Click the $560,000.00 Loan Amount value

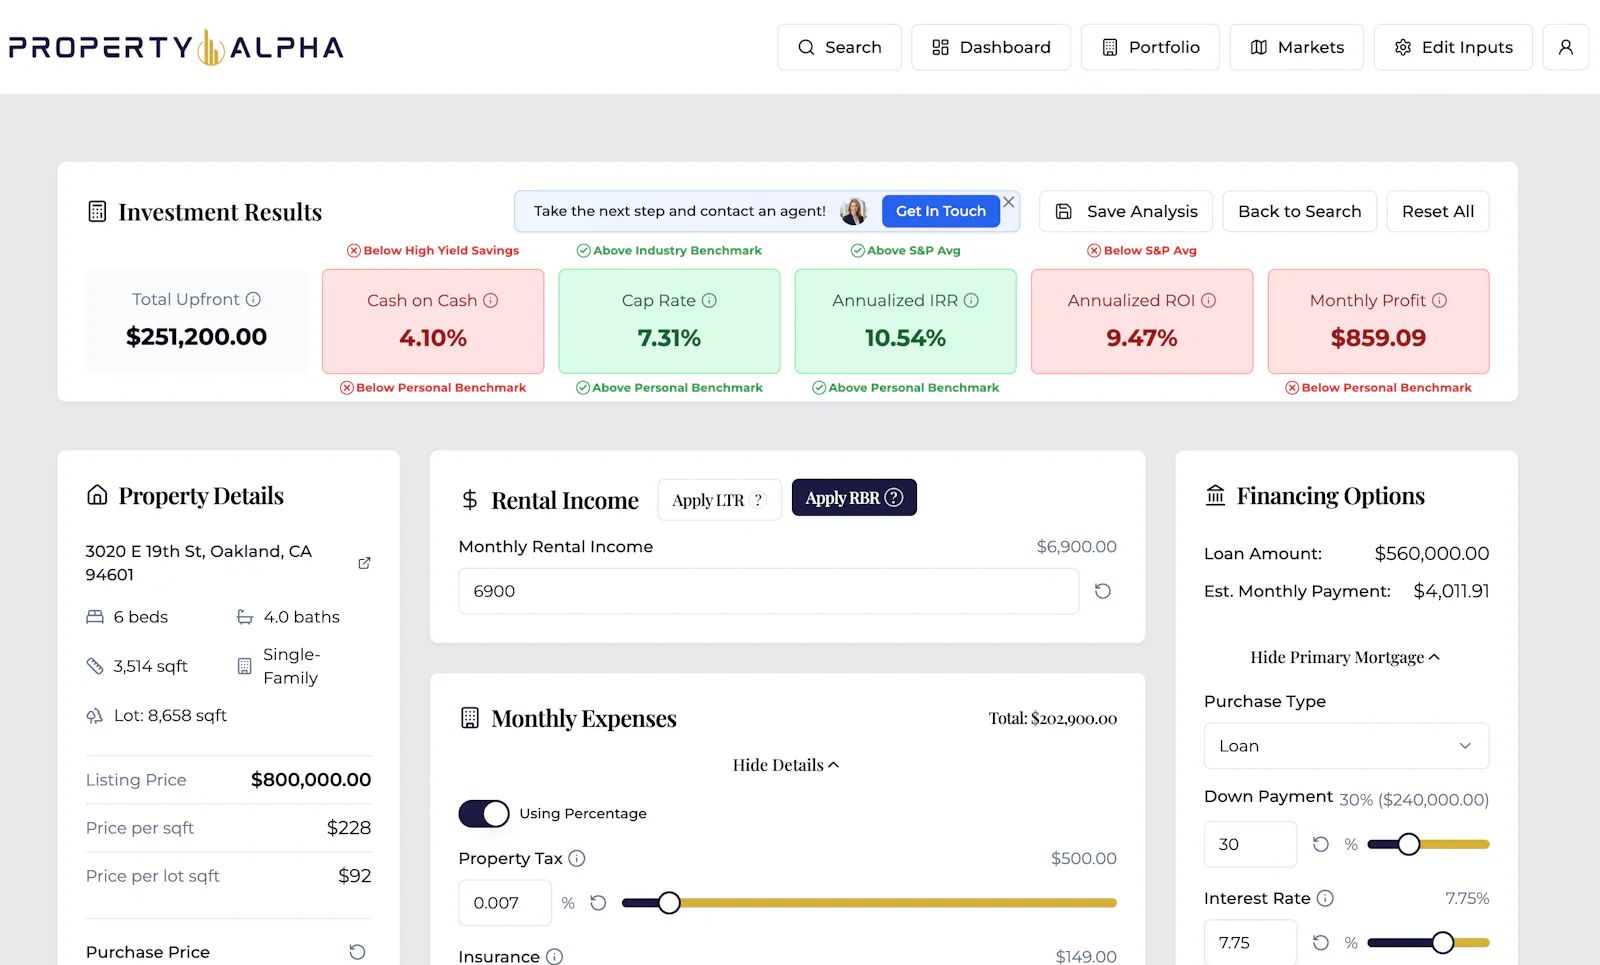(1431, 553)
